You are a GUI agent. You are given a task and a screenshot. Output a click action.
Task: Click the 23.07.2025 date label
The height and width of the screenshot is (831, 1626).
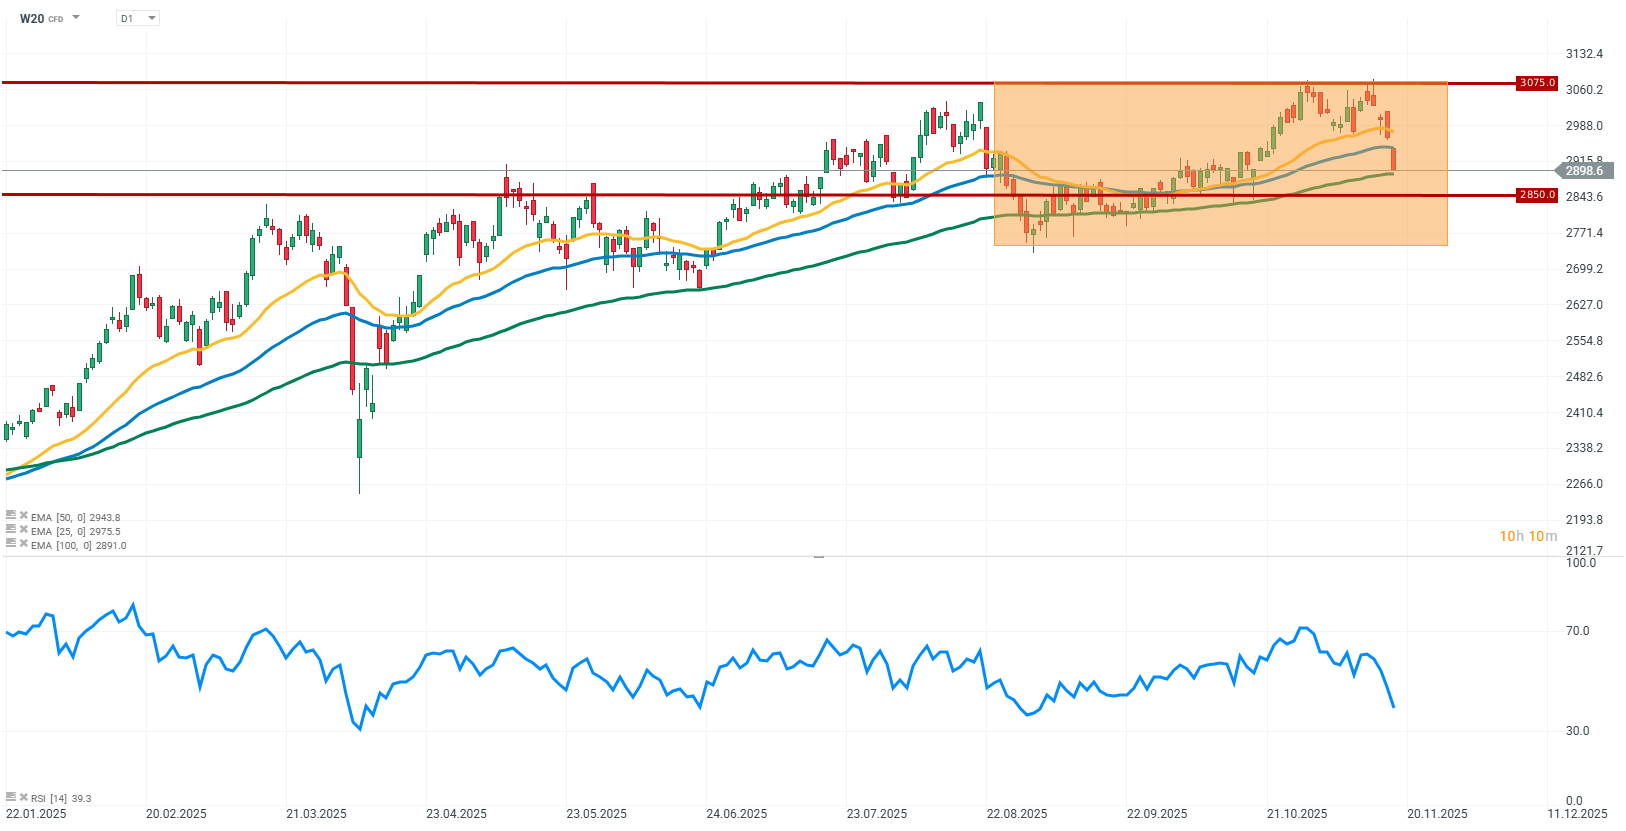[877, 813]
